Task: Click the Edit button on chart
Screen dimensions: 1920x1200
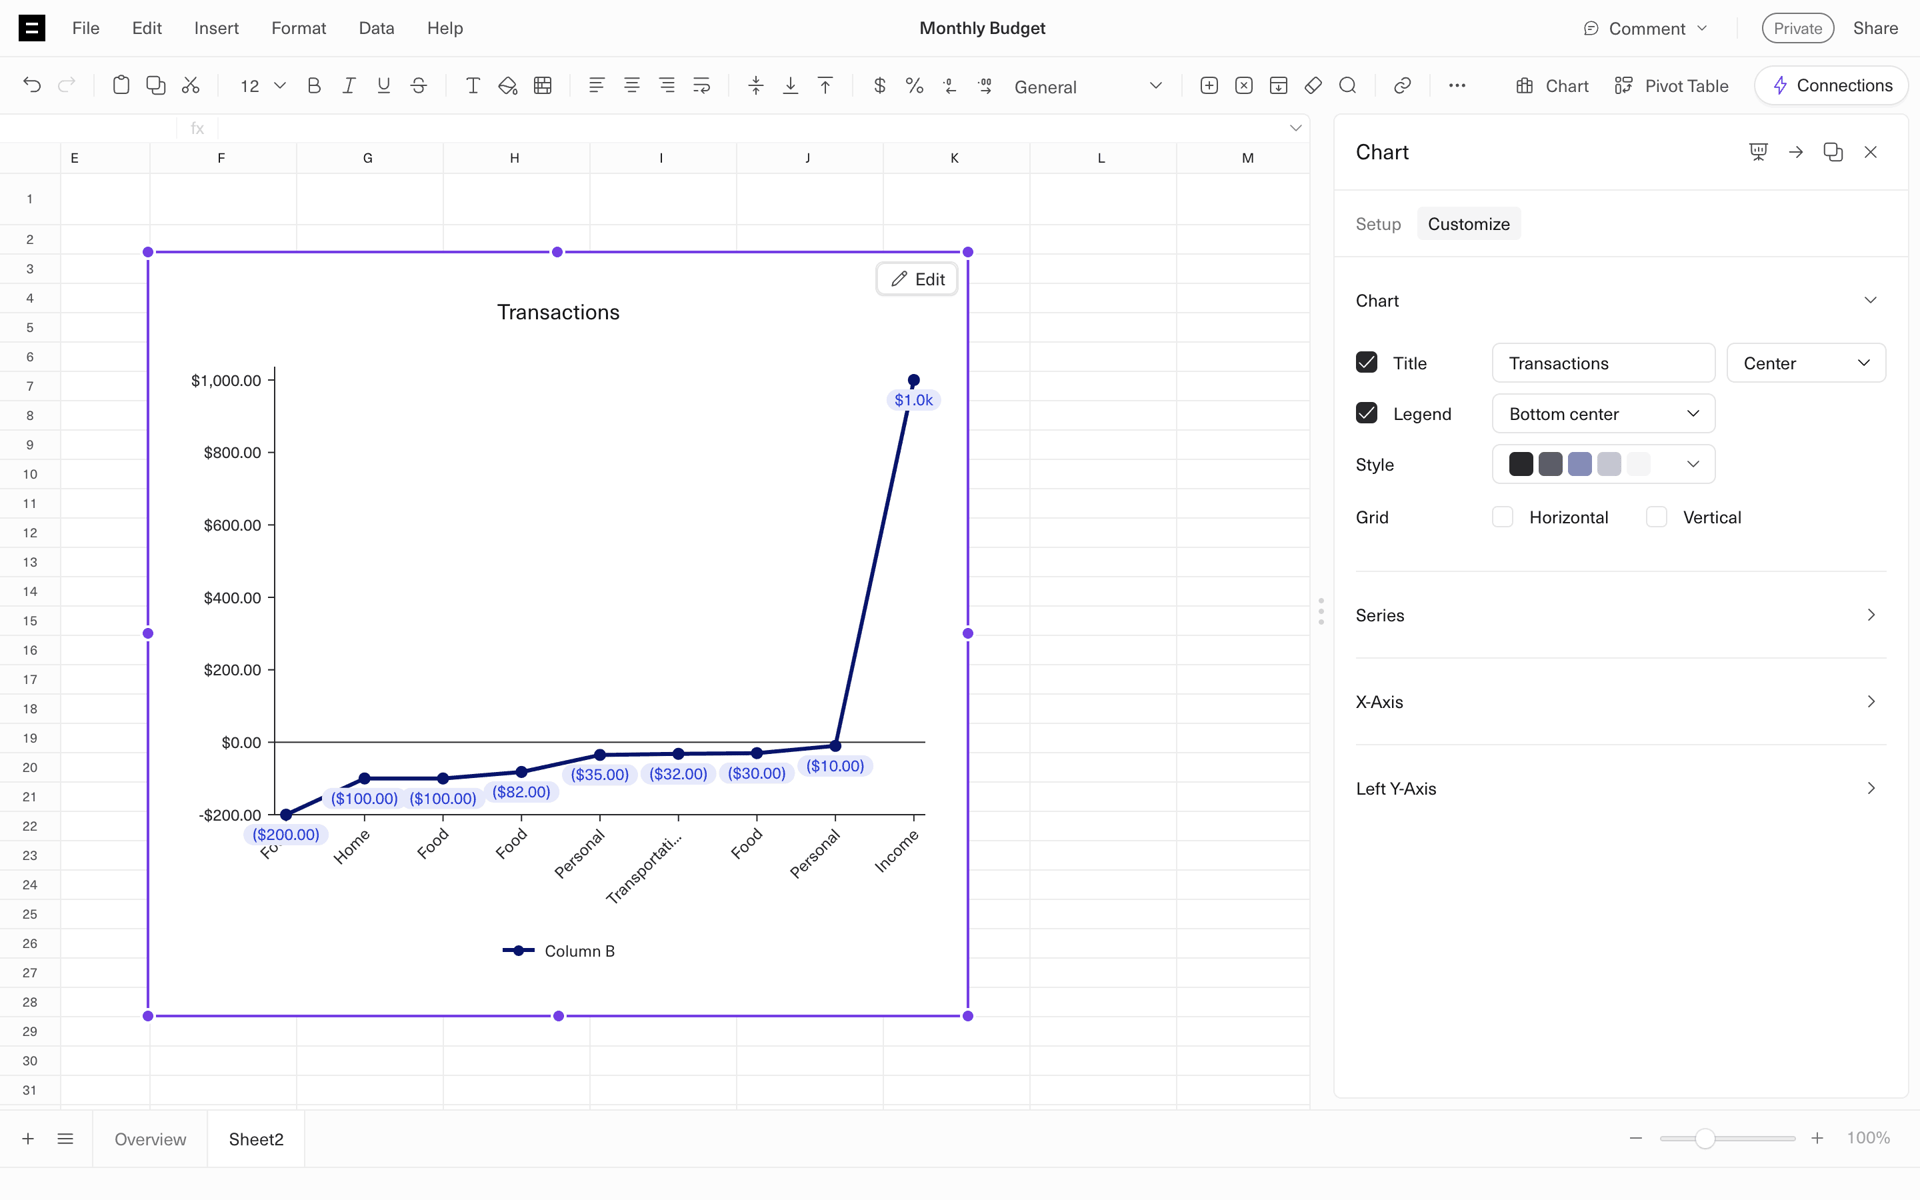Action: pyautogui.click(x=917, y=279)
